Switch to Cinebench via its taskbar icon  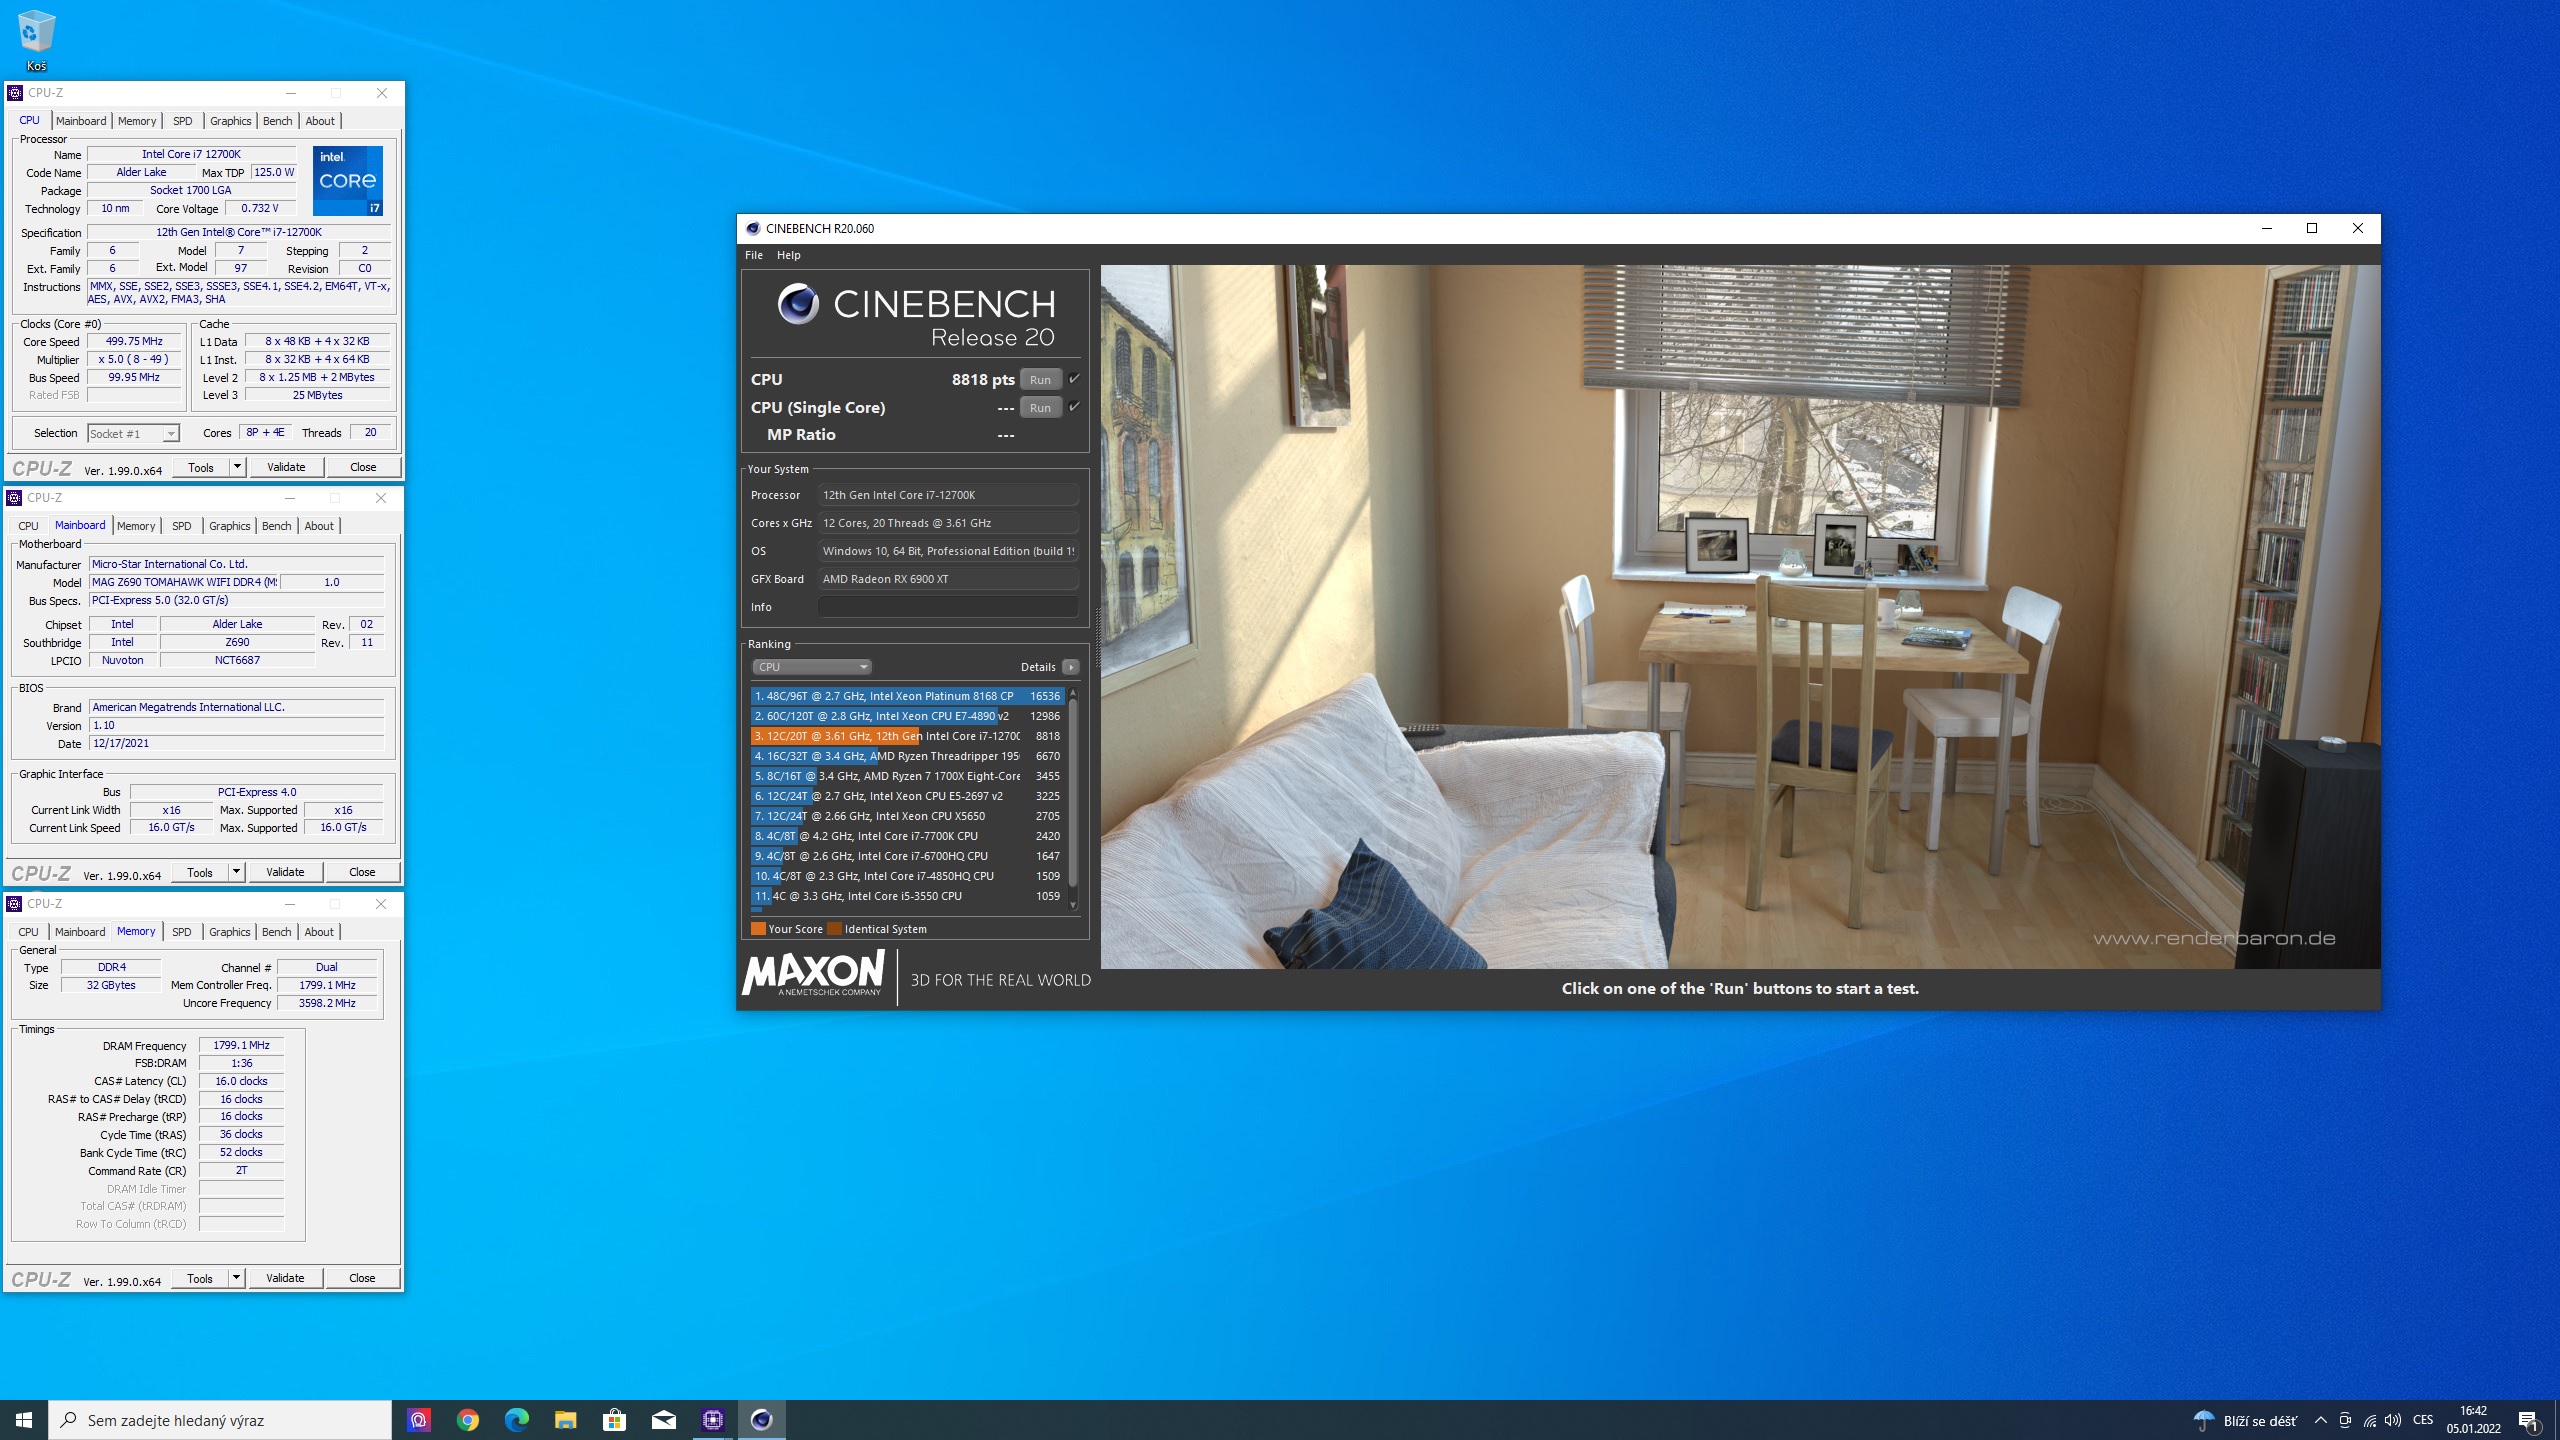point(762,1419)
